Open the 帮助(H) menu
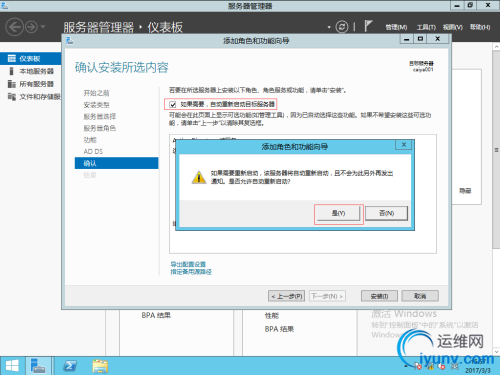The width and height of the screenshot is (500, 375). click(x=480, y=27)
